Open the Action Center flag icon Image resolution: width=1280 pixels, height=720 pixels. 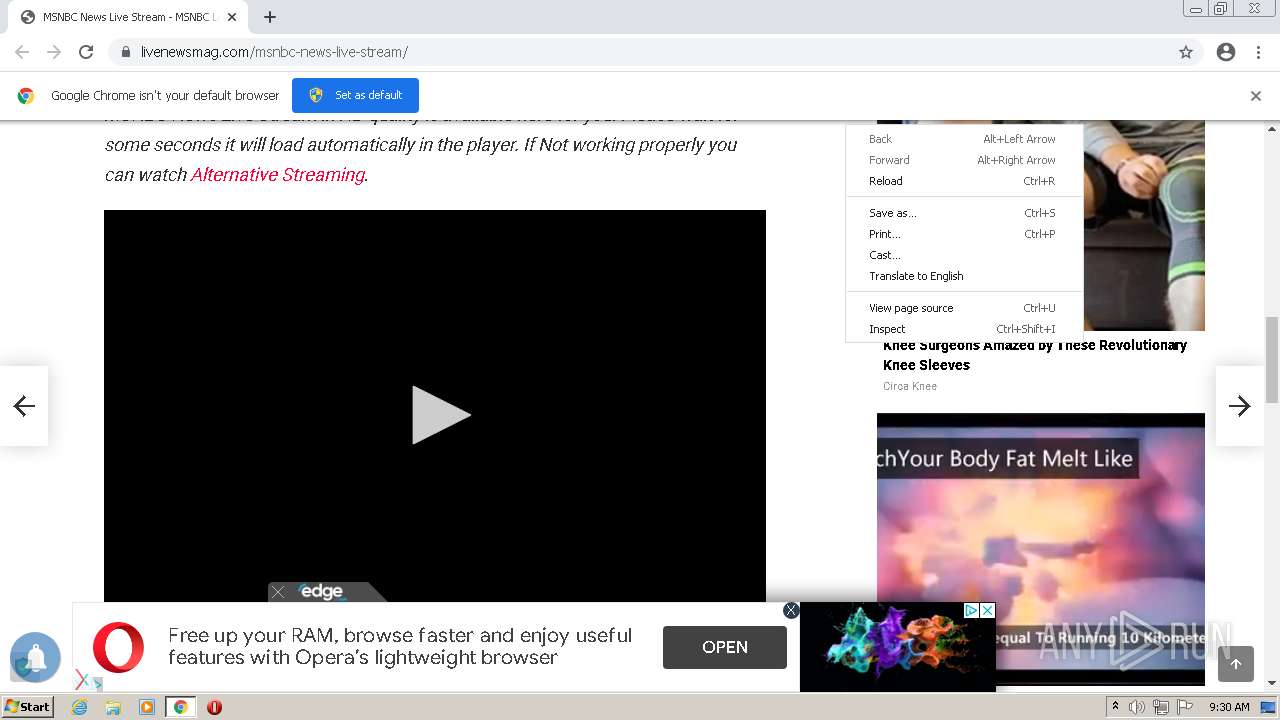pyautogui.click(x=1185, y=707)
